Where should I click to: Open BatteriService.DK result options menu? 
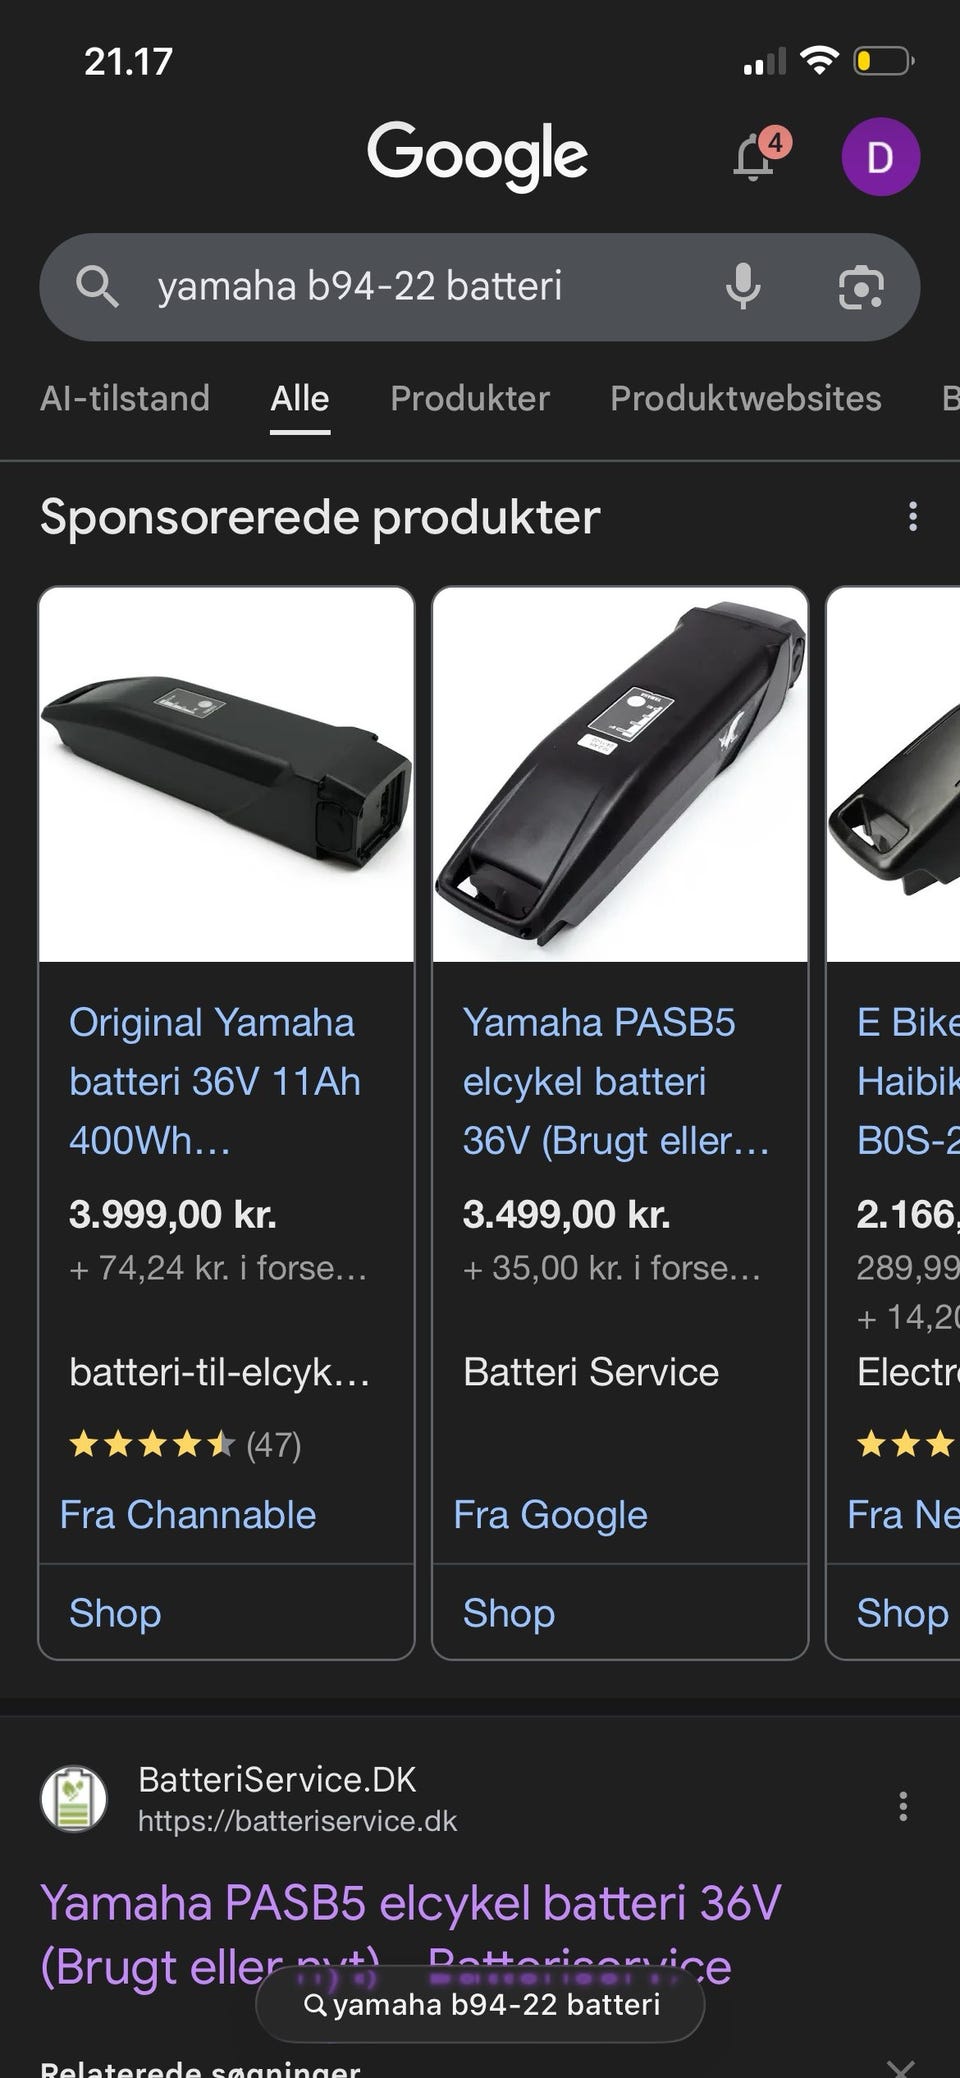(902, 1806)
